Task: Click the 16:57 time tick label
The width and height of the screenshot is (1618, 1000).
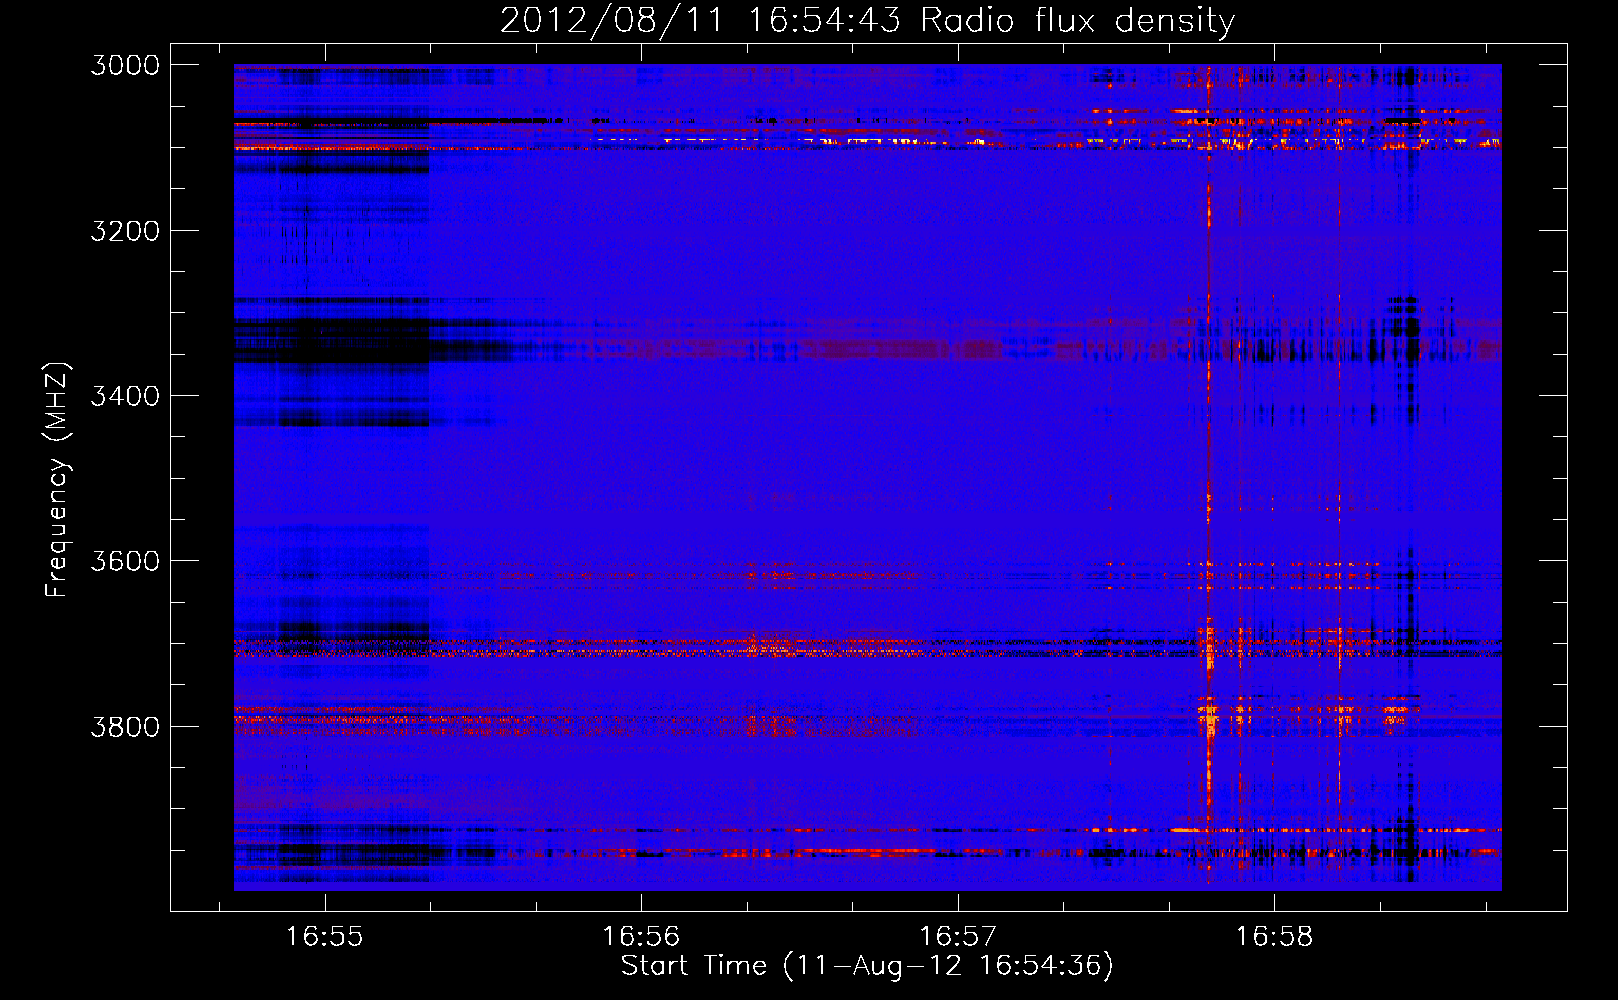Action: (958, 937)
